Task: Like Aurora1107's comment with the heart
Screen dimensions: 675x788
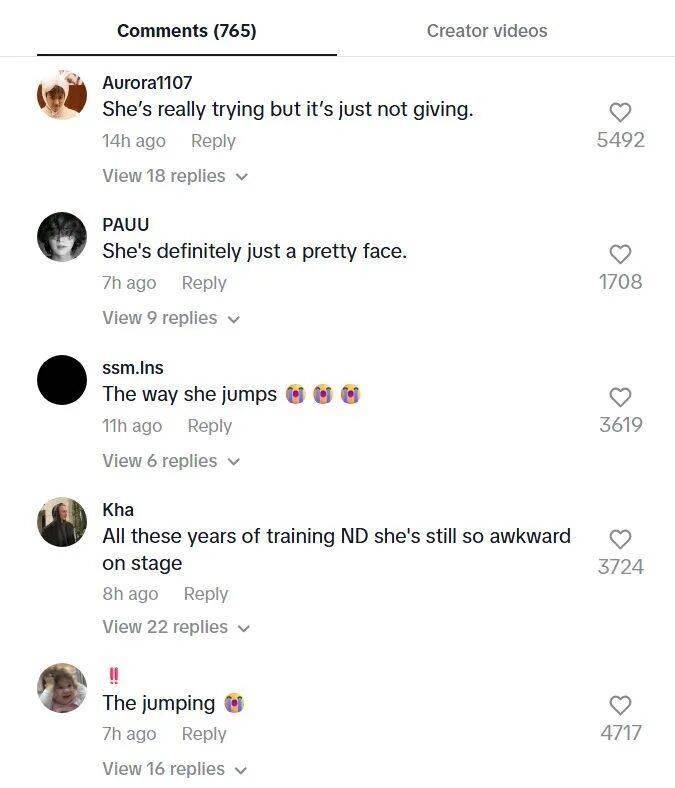Action: [620, 113]
